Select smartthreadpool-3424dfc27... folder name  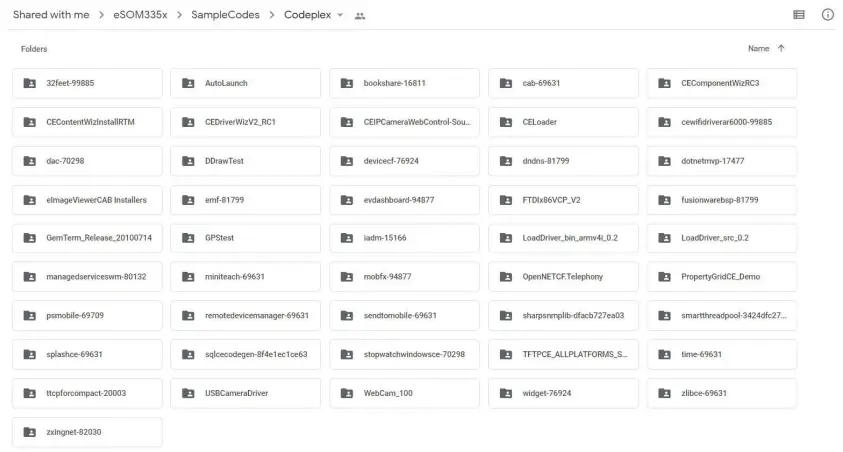coord(733,315)
